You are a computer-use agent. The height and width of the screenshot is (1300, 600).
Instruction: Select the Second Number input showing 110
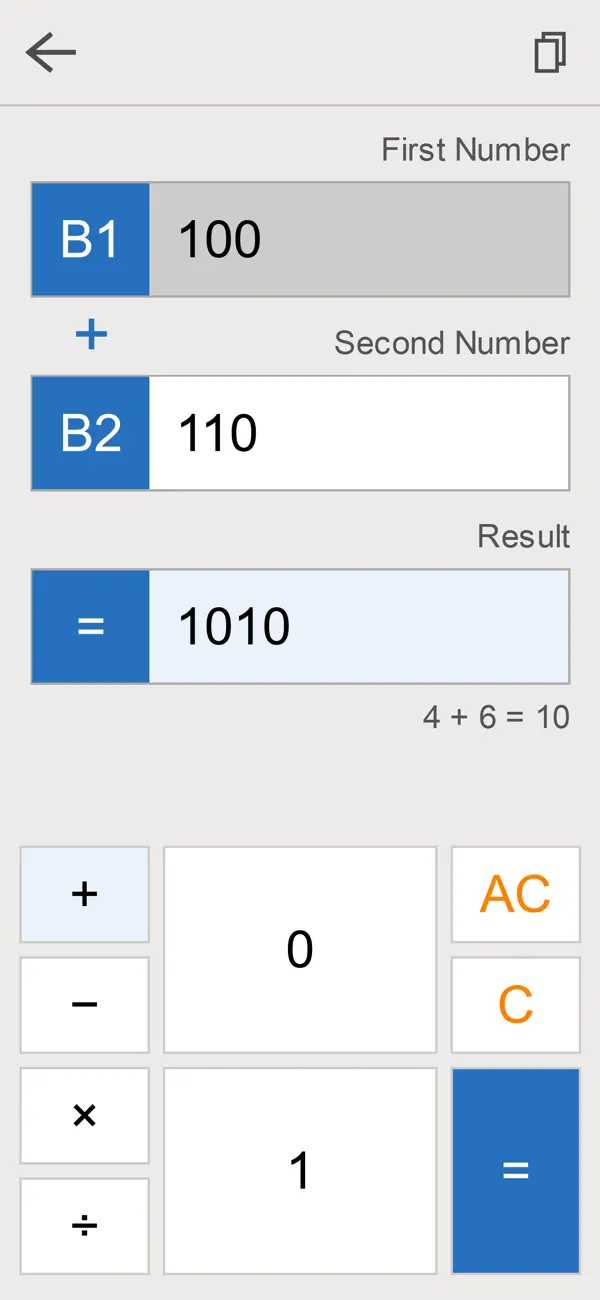click(360, 432)
